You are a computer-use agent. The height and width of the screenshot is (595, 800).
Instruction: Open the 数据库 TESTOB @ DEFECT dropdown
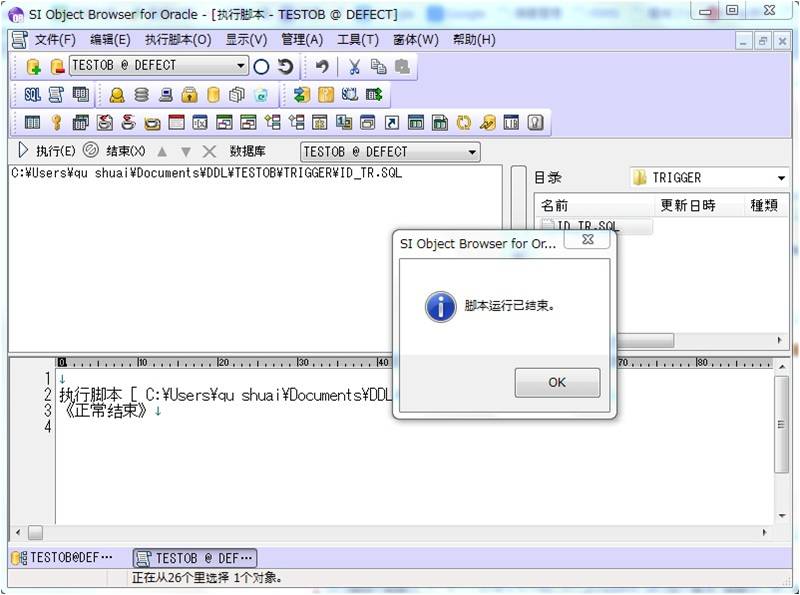coord(390,152)
